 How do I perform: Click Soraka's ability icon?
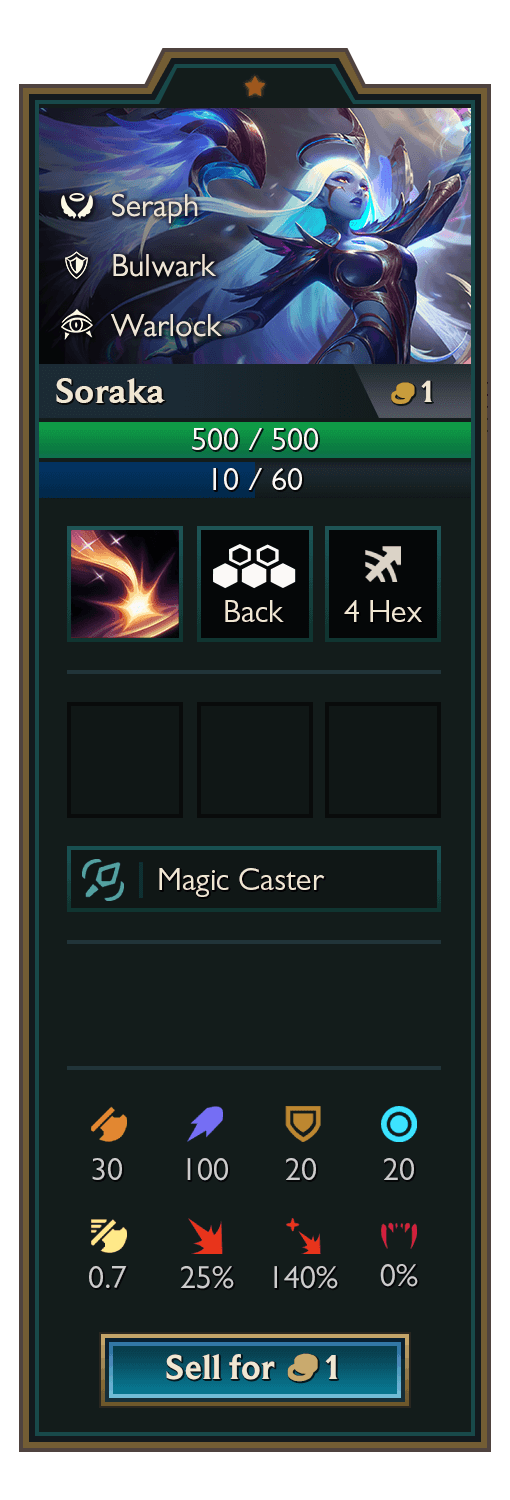point(125,584)
